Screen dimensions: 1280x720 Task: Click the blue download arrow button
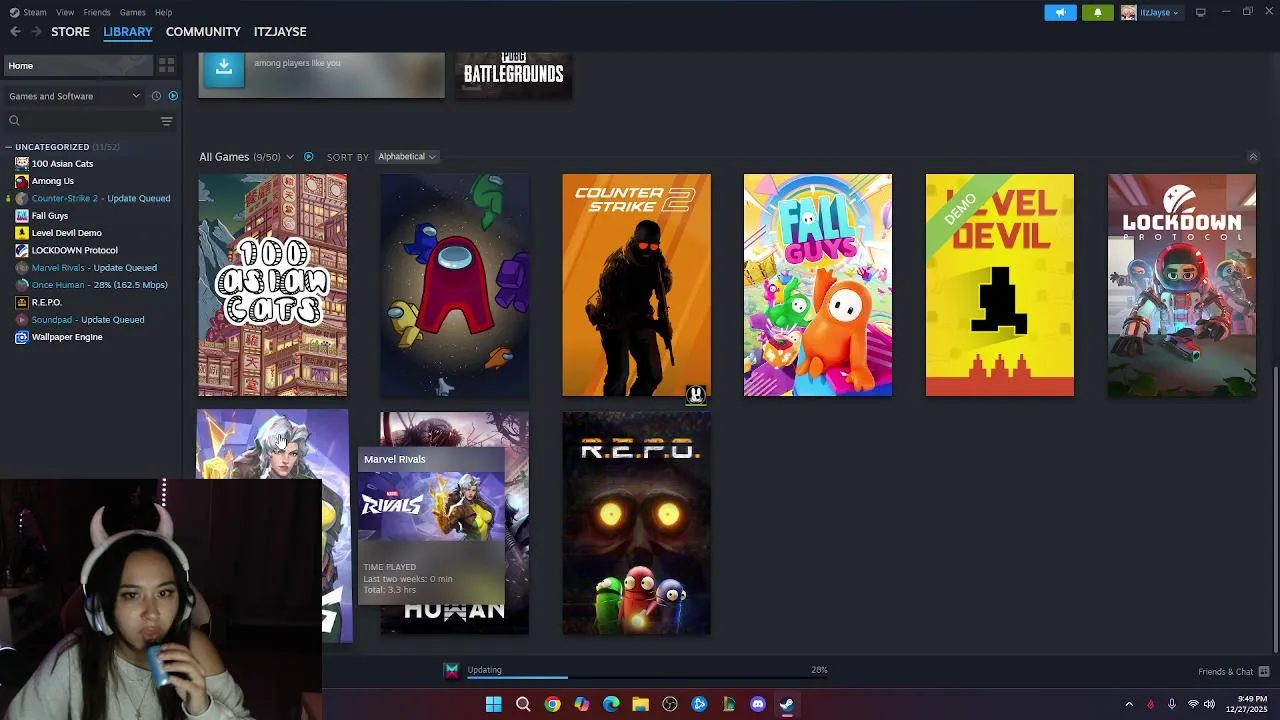point(224,68)
